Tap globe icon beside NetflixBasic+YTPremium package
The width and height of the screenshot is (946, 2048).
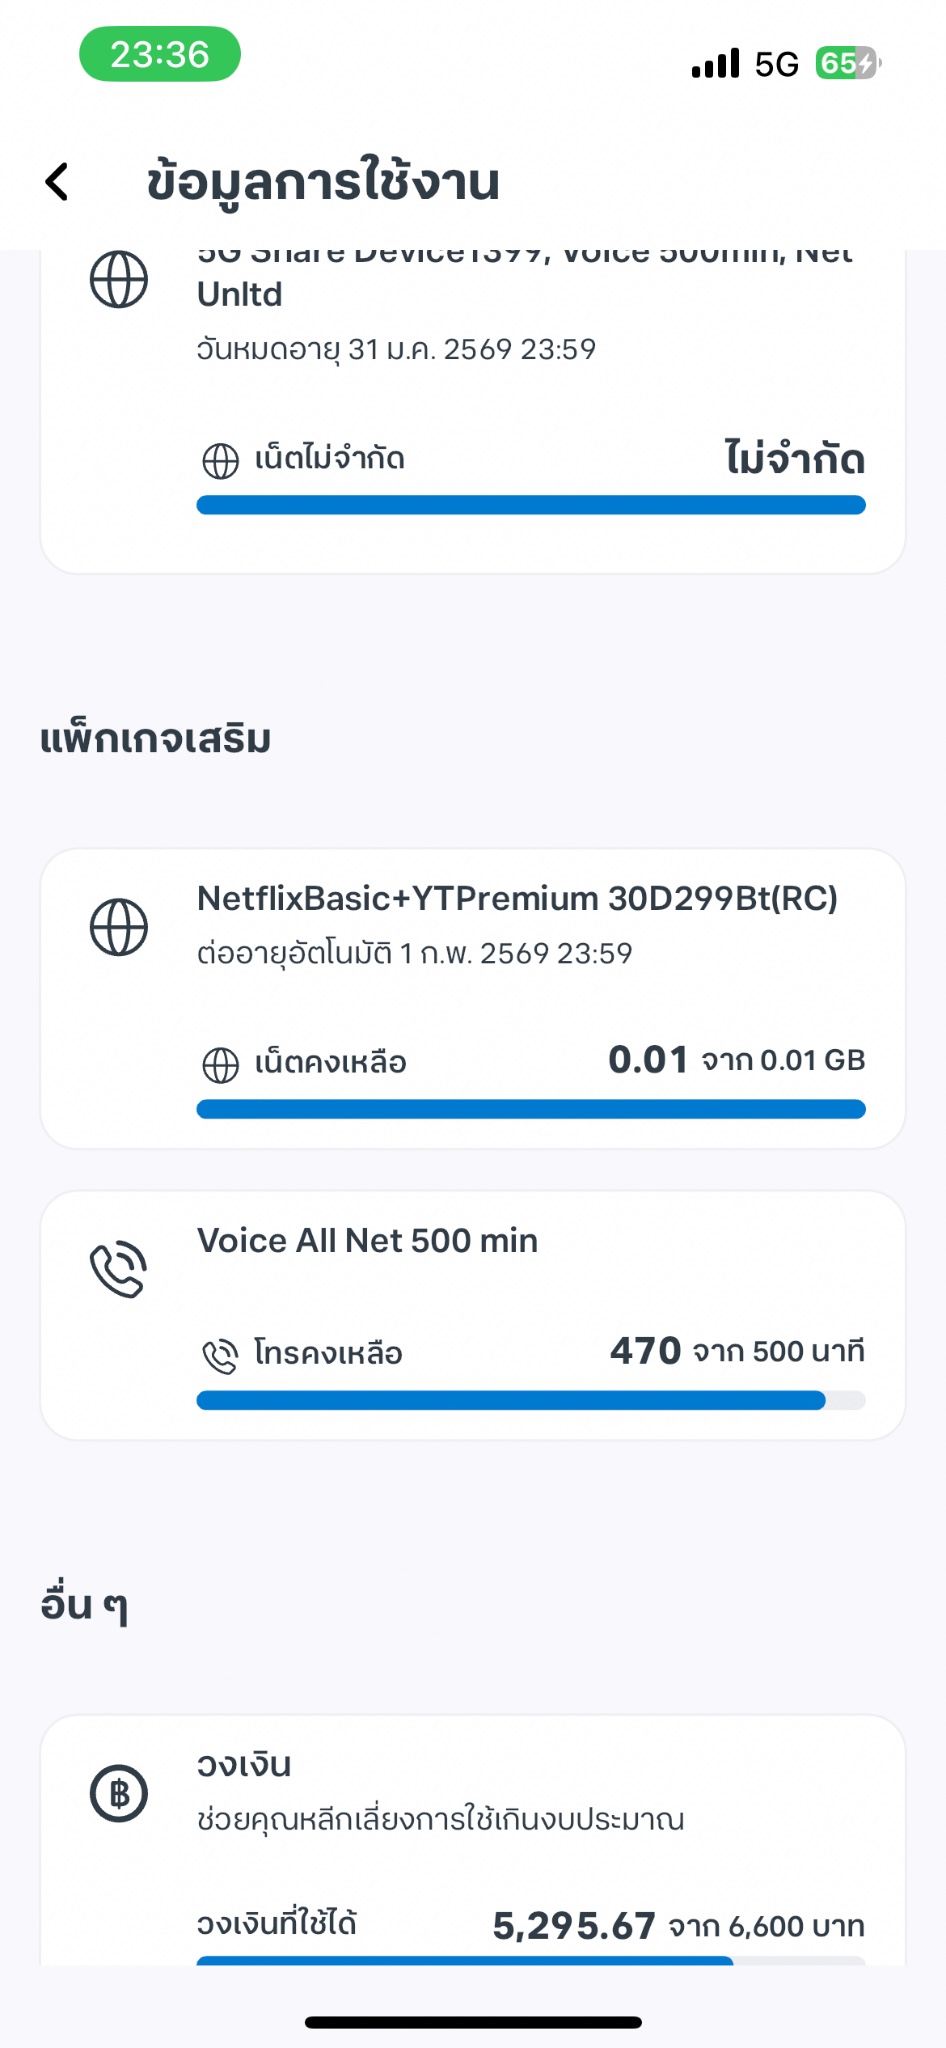point(119,927)
